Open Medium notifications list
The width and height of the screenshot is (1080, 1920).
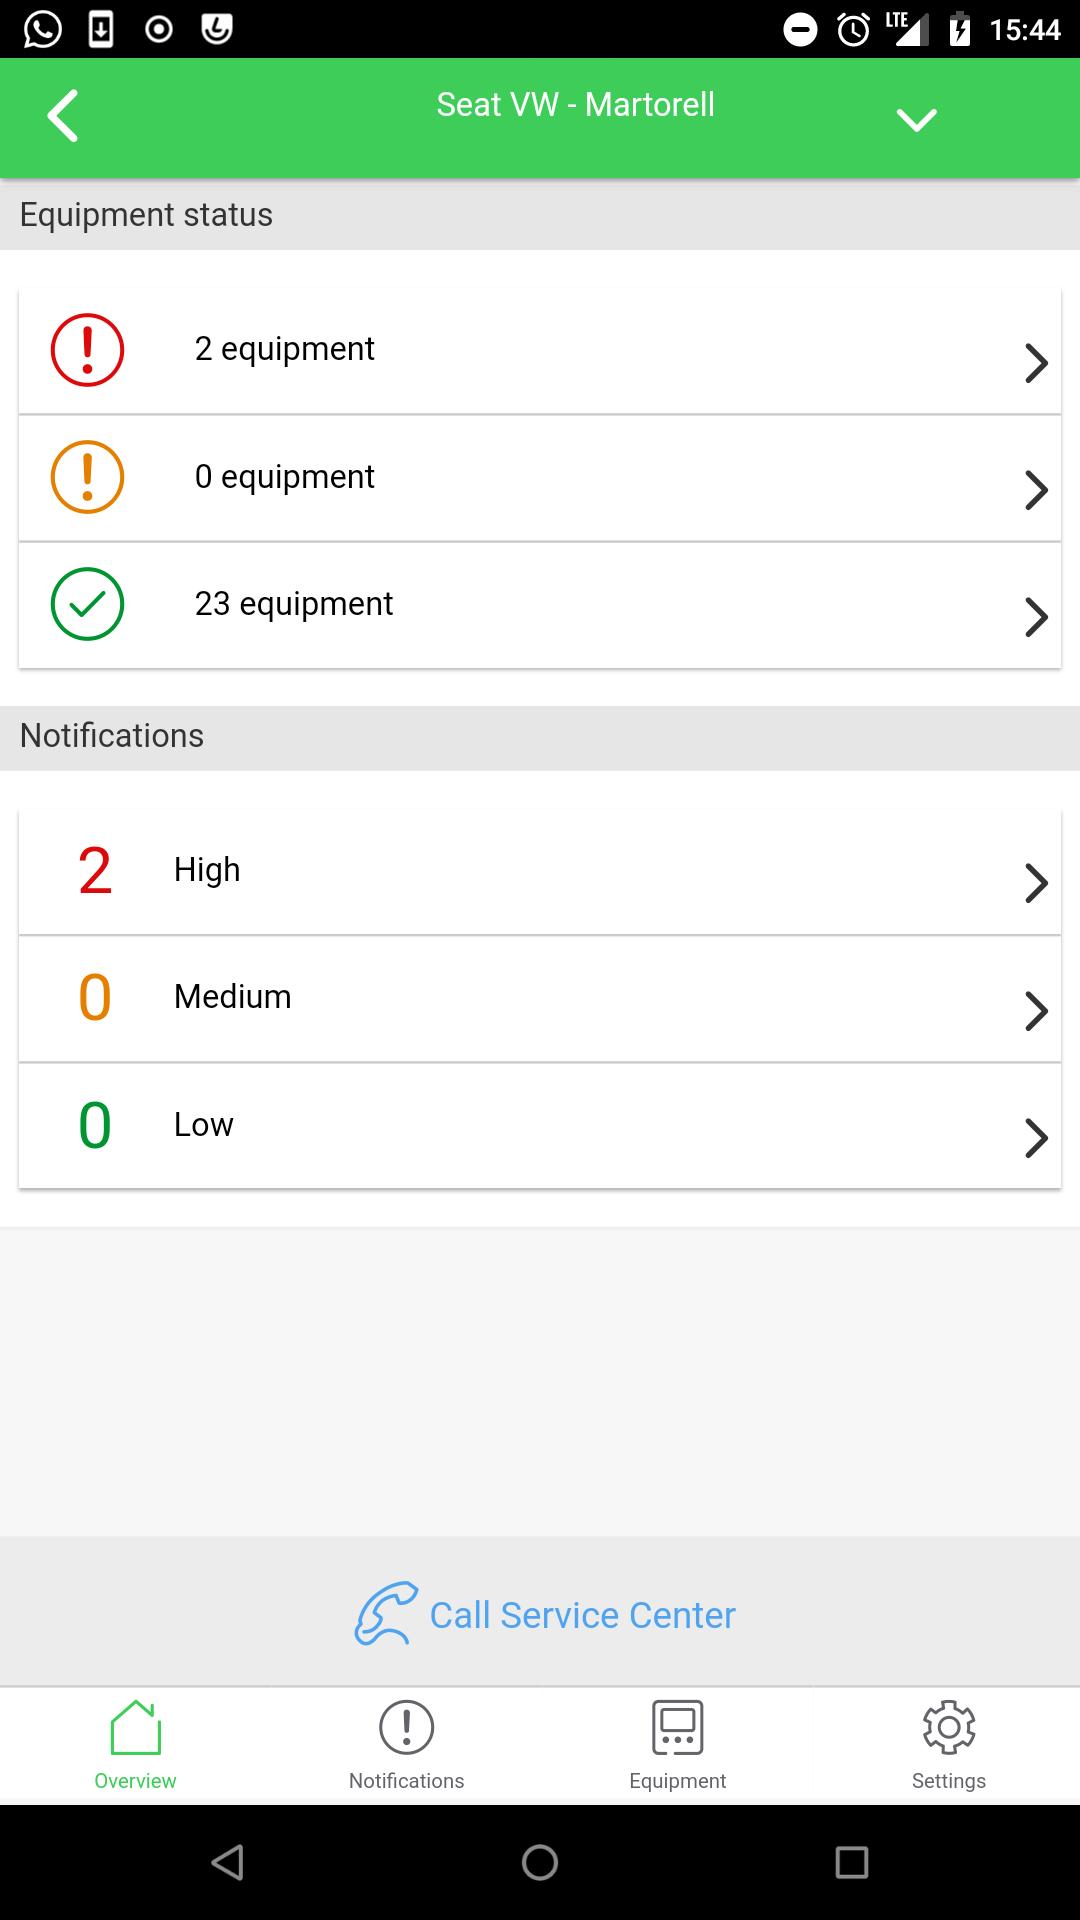tap(540, 999)
